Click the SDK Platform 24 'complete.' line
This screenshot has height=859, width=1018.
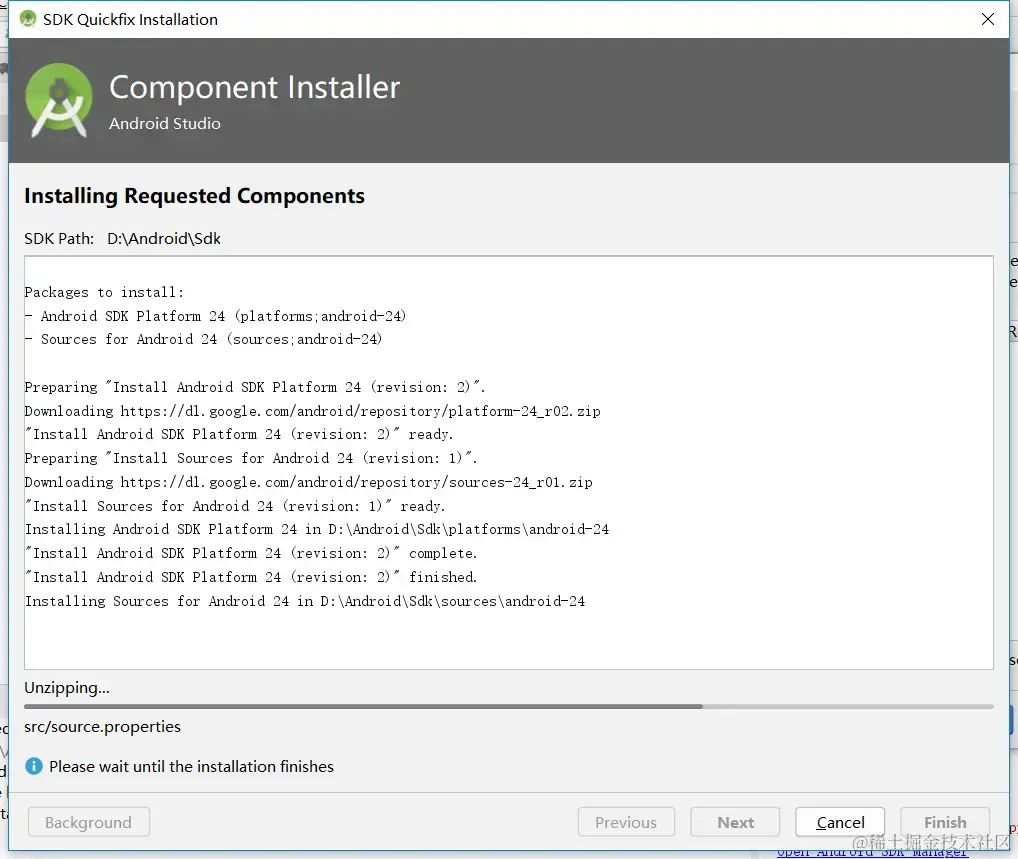point(251,553)
